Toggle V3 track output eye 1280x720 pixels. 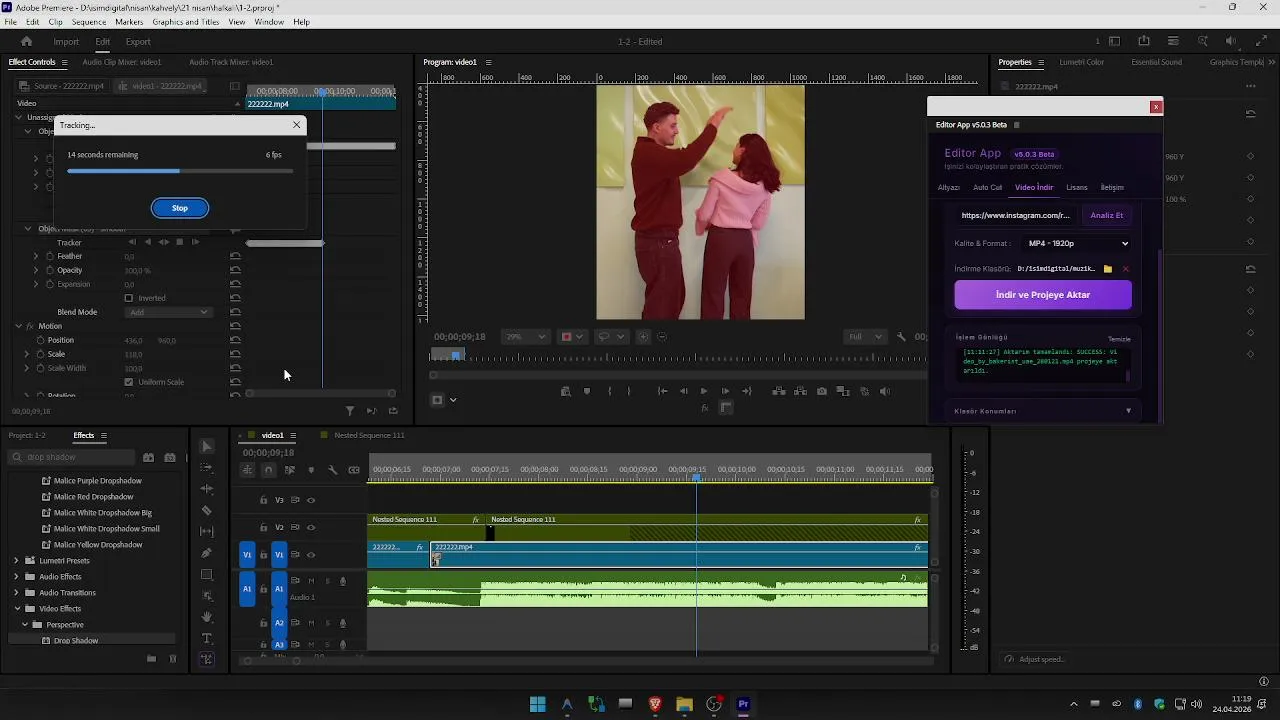click(x=311, y=500)
